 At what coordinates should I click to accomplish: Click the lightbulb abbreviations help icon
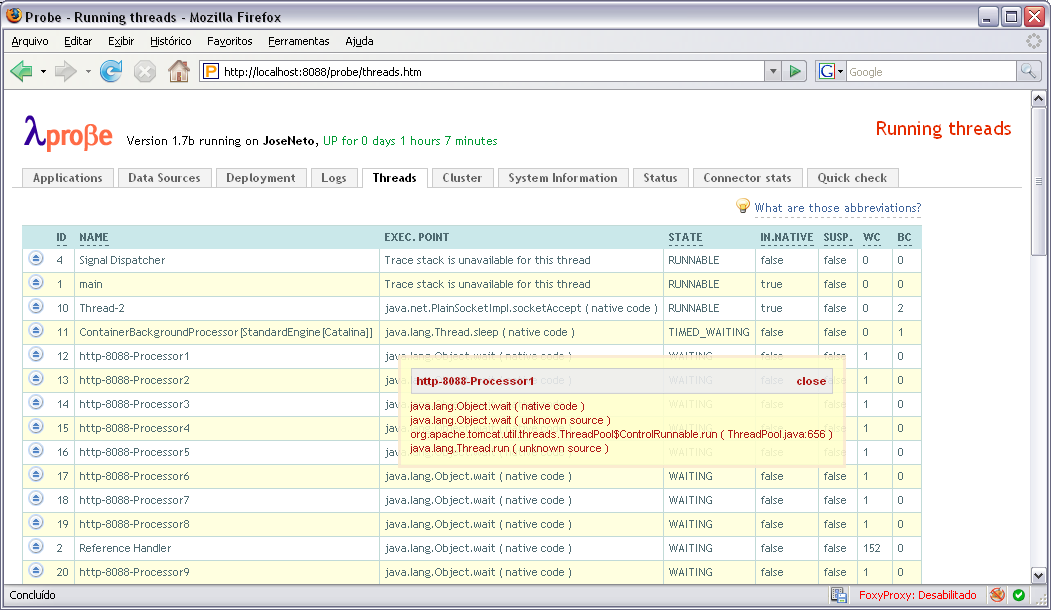coord(743,206)
